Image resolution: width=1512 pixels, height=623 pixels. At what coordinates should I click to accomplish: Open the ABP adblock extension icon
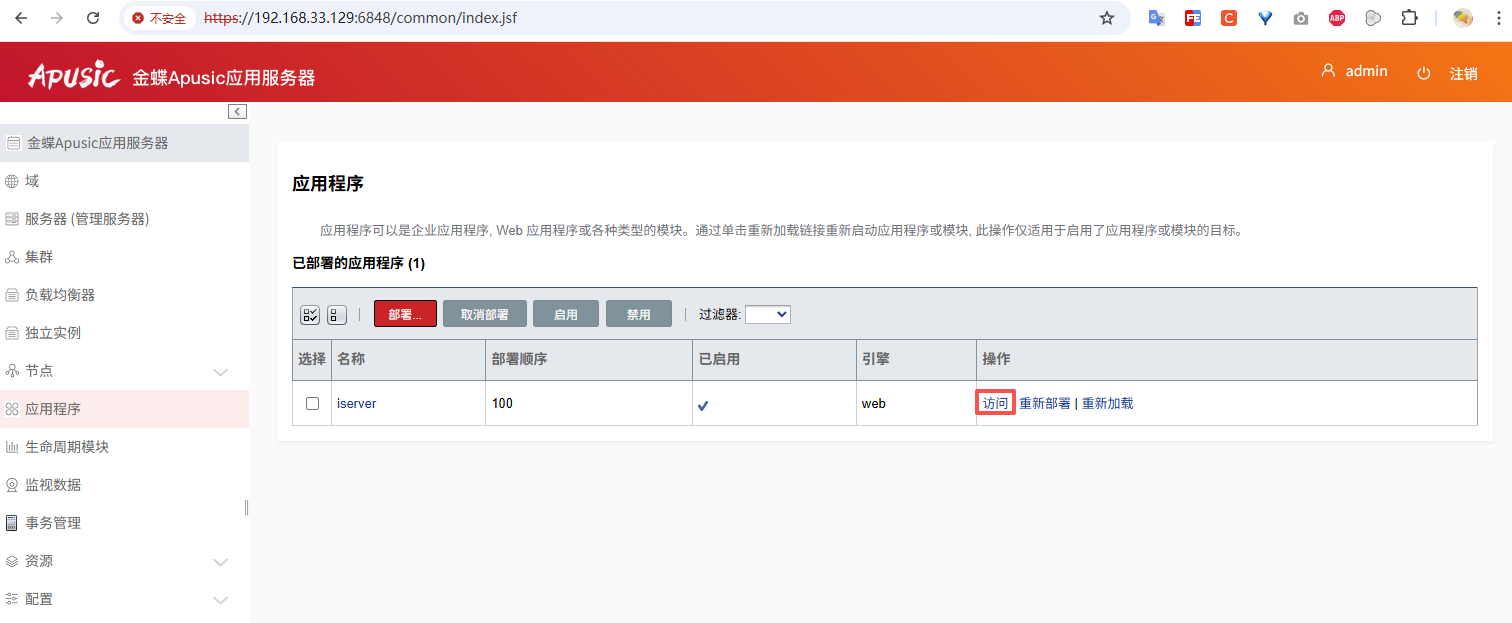click(x=1337, y=18)
